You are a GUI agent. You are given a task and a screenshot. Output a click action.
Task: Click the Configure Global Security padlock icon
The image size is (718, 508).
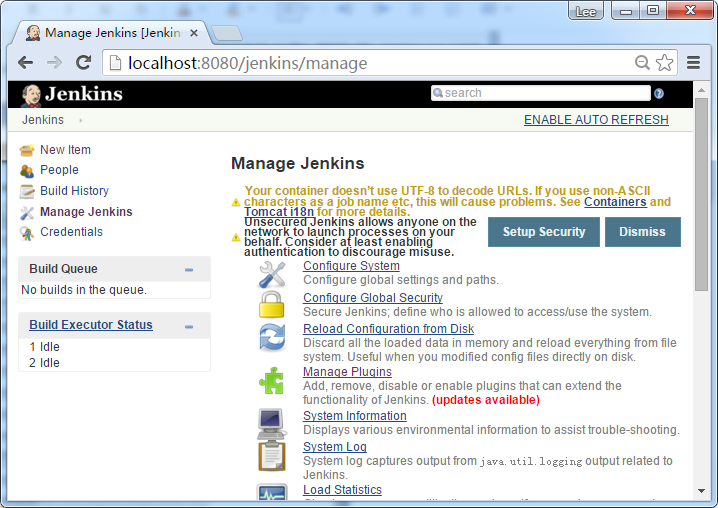click(272, 305)
